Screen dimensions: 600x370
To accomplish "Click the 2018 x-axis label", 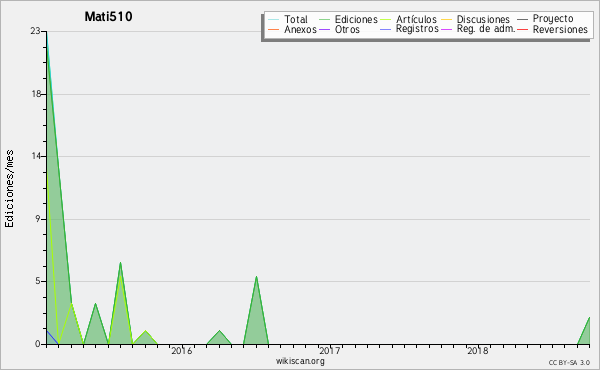I will [478, 350].
